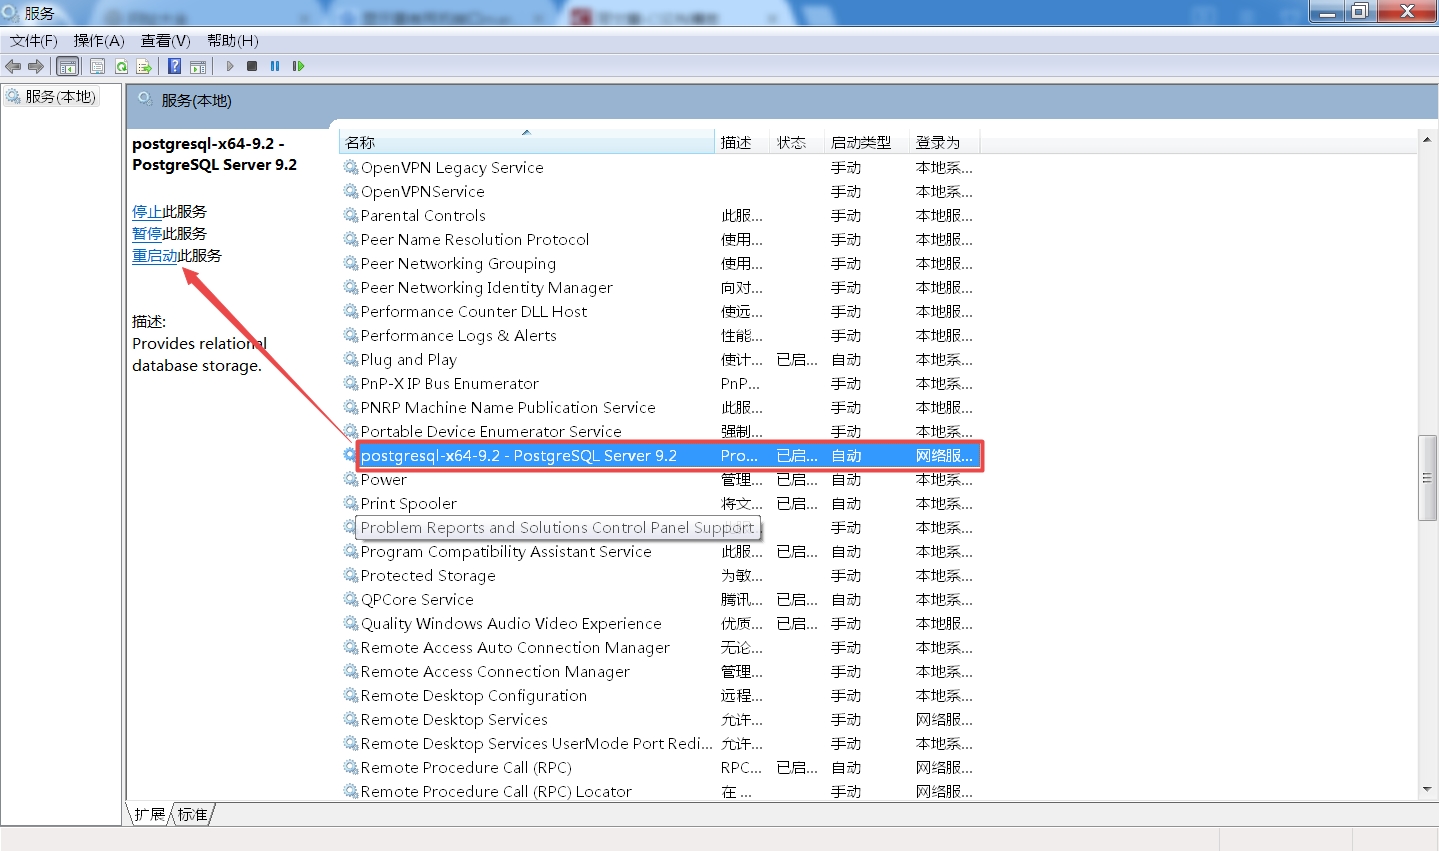The image size is (1439, 851).
Task: Click the Restart Service toolbar icon
Action: 298,66
